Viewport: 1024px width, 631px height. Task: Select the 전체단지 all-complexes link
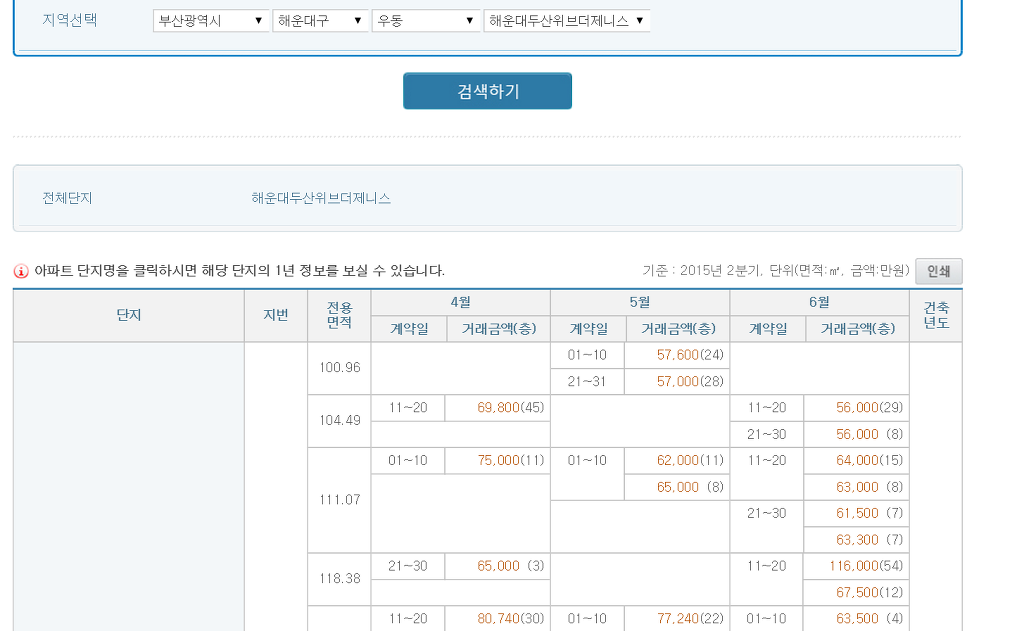pos(67,198)
